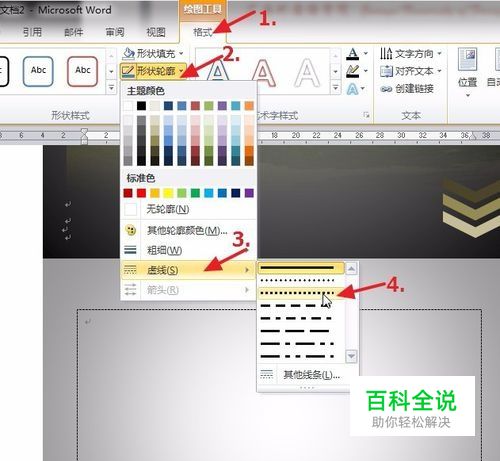Image resolution: width=500 pixels, height=461 pixels.
Task: Pick the olive green theme color swatch
Action: coord(209,106)
